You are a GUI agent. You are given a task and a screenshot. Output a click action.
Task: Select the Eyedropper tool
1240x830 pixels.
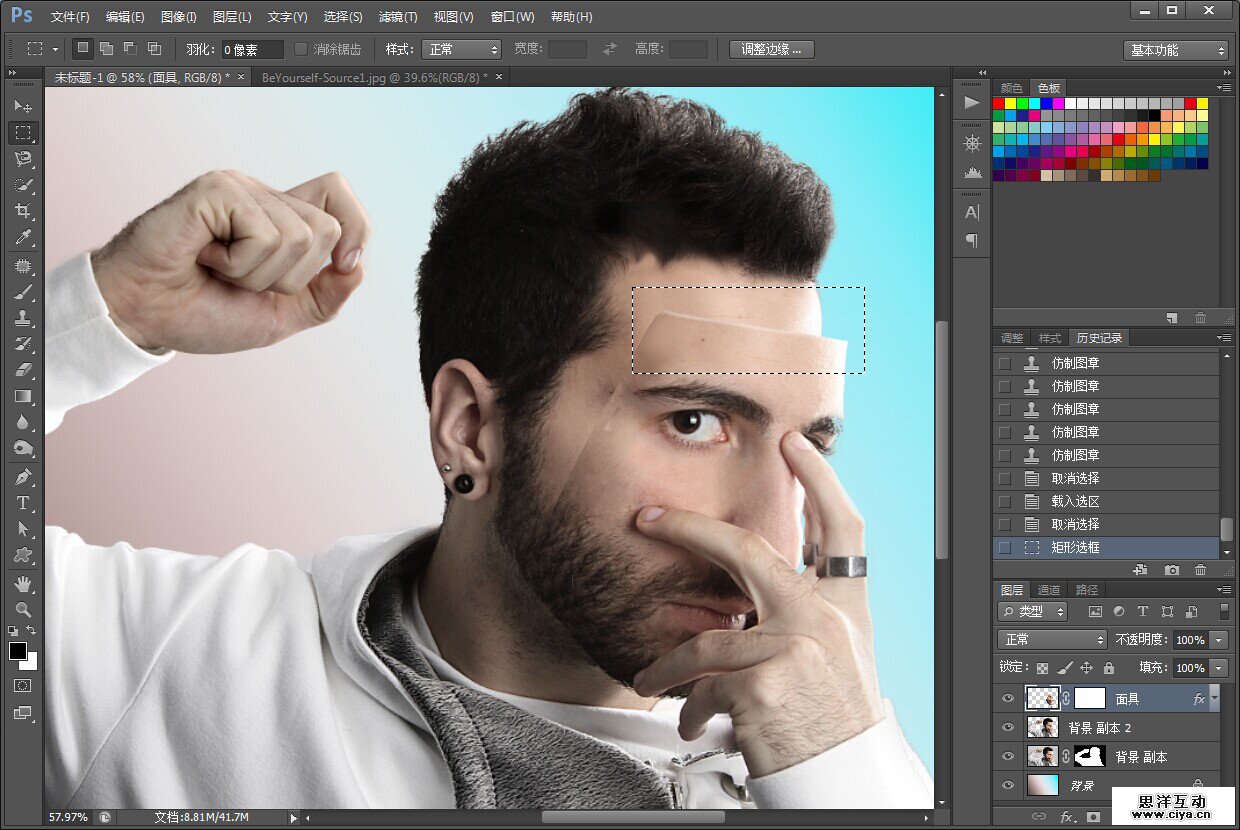(x=23, y=238)
